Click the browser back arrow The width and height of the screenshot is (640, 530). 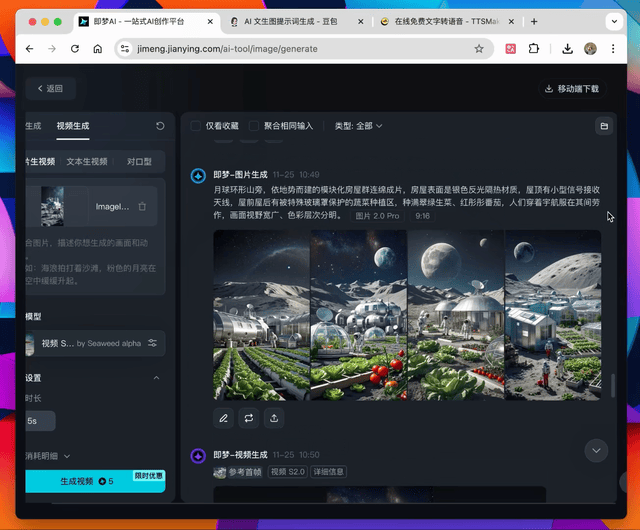click(x=29, y=49)
